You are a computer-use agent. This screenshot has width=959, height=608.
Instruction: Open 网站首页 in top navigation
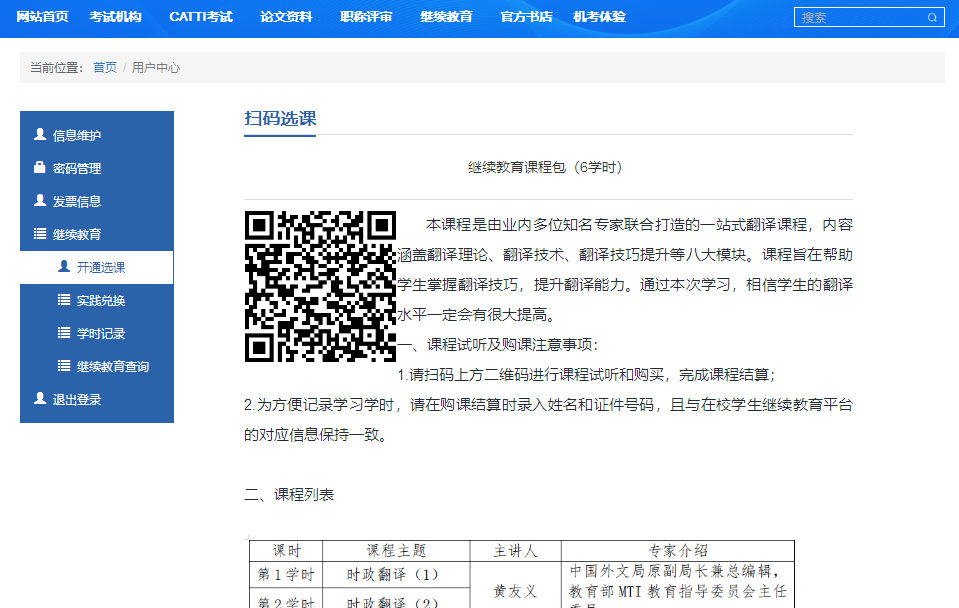click(x=42, y=17)
